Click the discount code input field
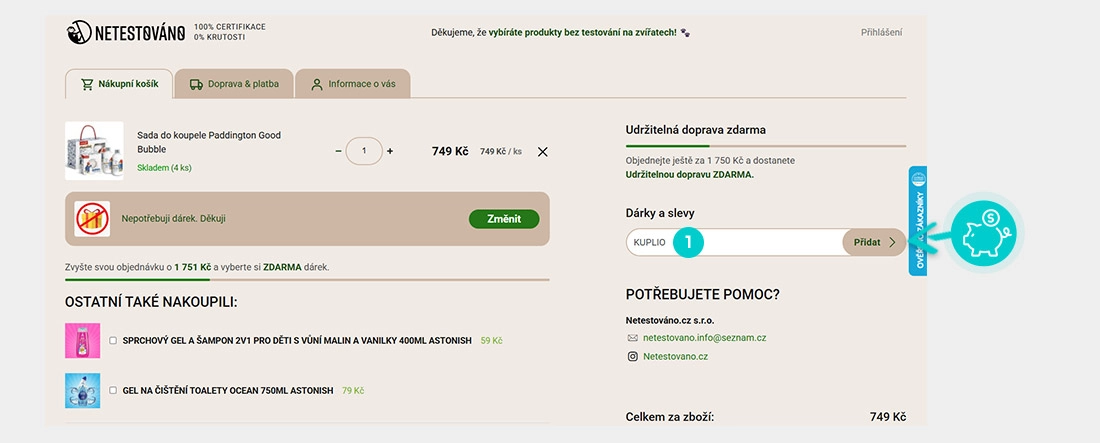Viewport: 1100px width, 443px height. 735,242
